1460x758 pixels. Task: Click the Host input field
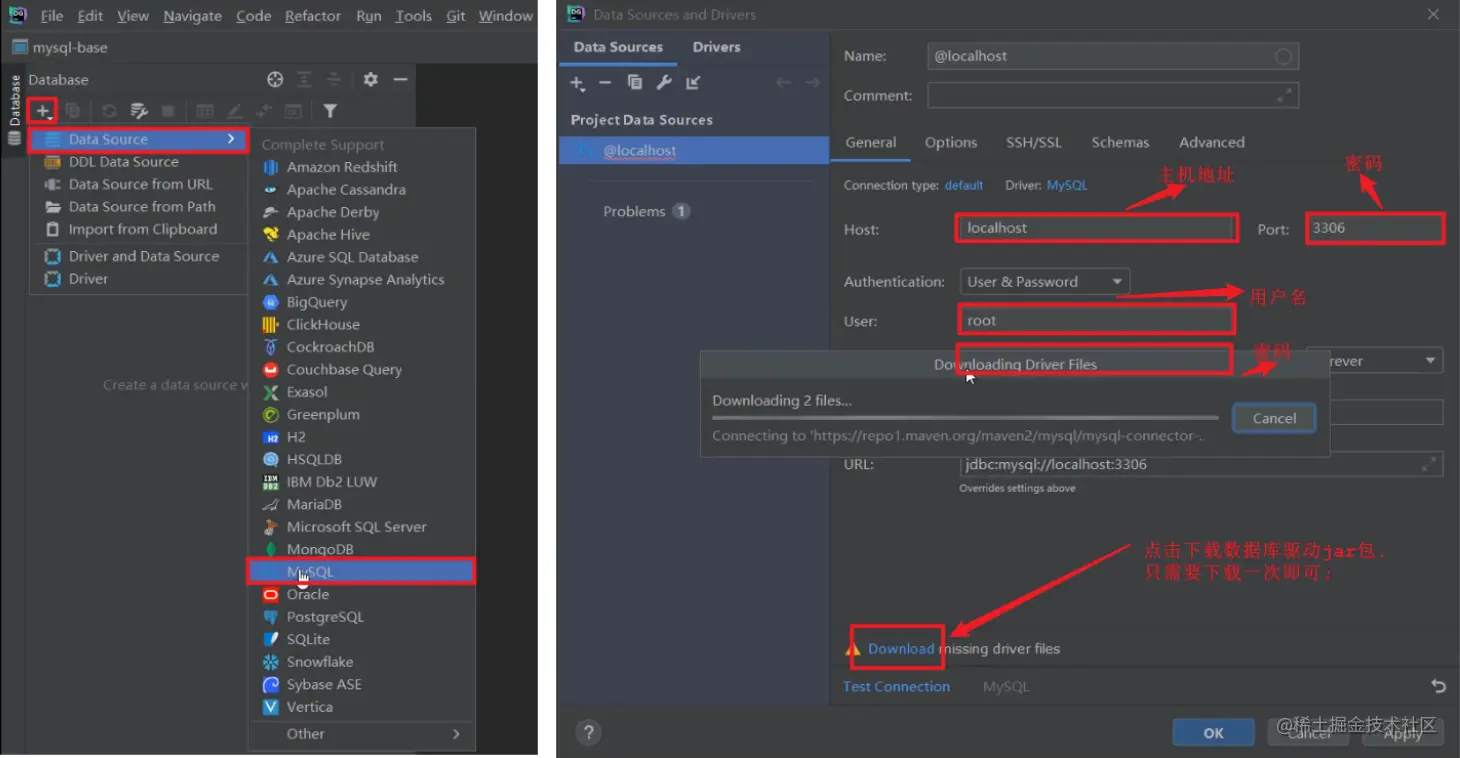coord(1097,228)
